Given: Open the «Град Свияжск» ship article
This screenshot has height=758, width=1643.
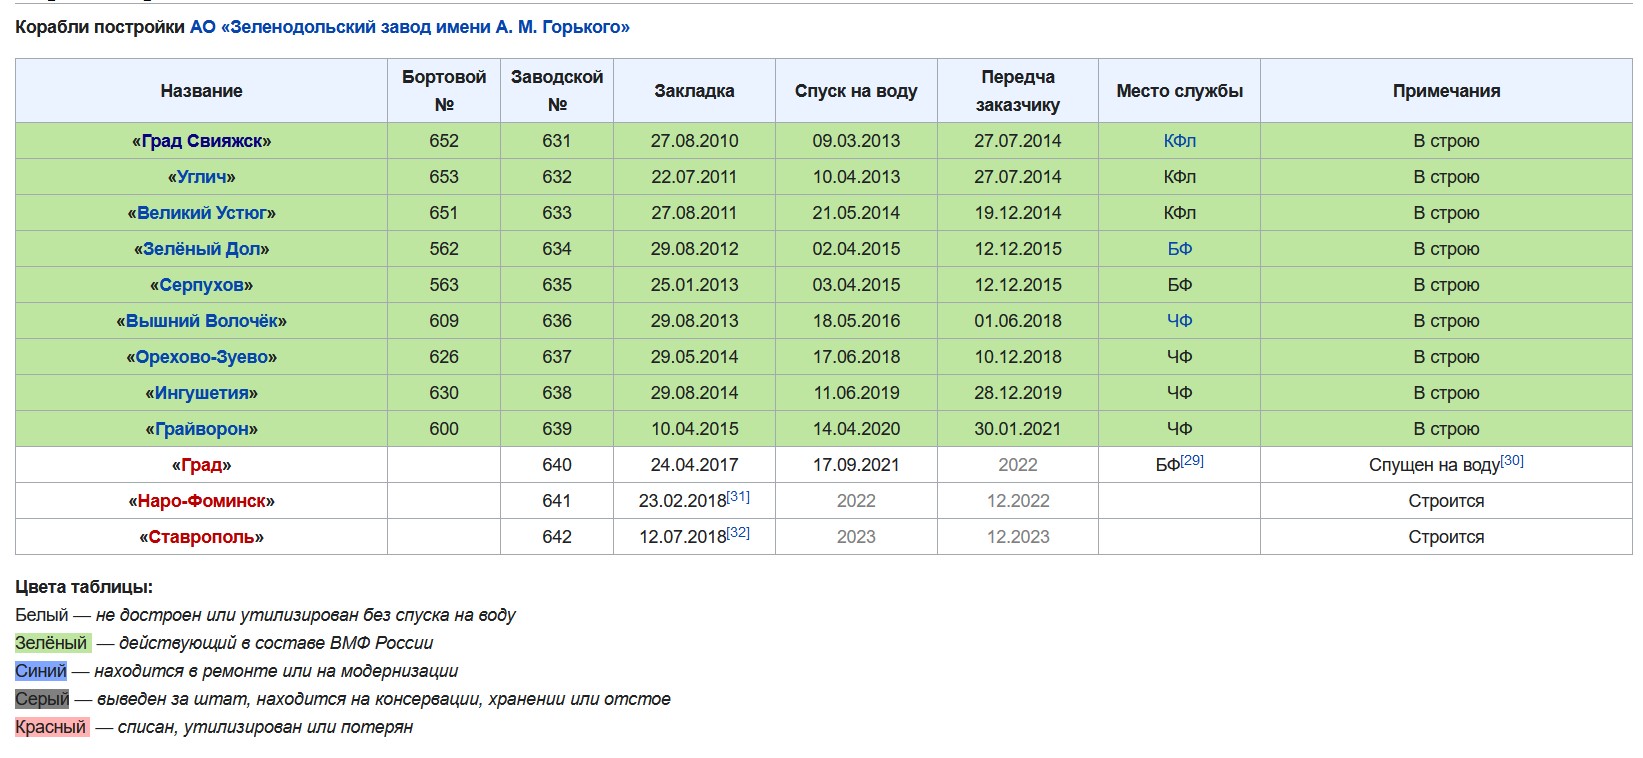Looking at the screenshot, I should 202,141.
